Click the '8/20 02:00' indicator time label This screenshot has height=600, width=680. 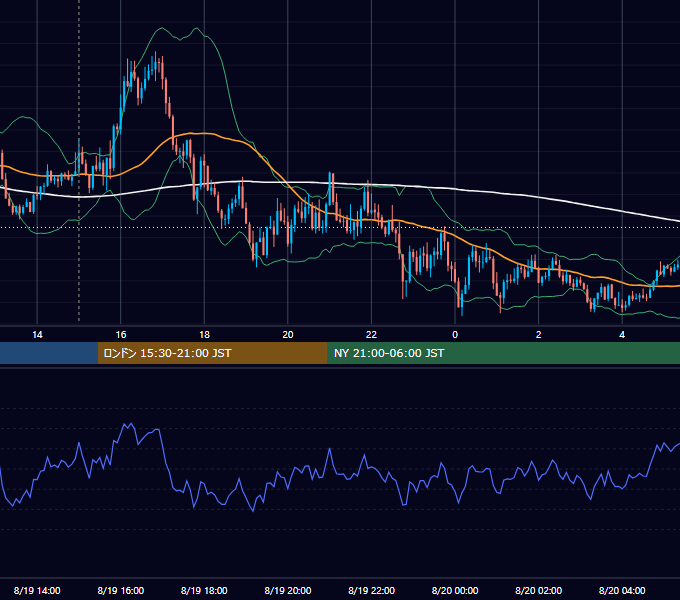point(539,590)
